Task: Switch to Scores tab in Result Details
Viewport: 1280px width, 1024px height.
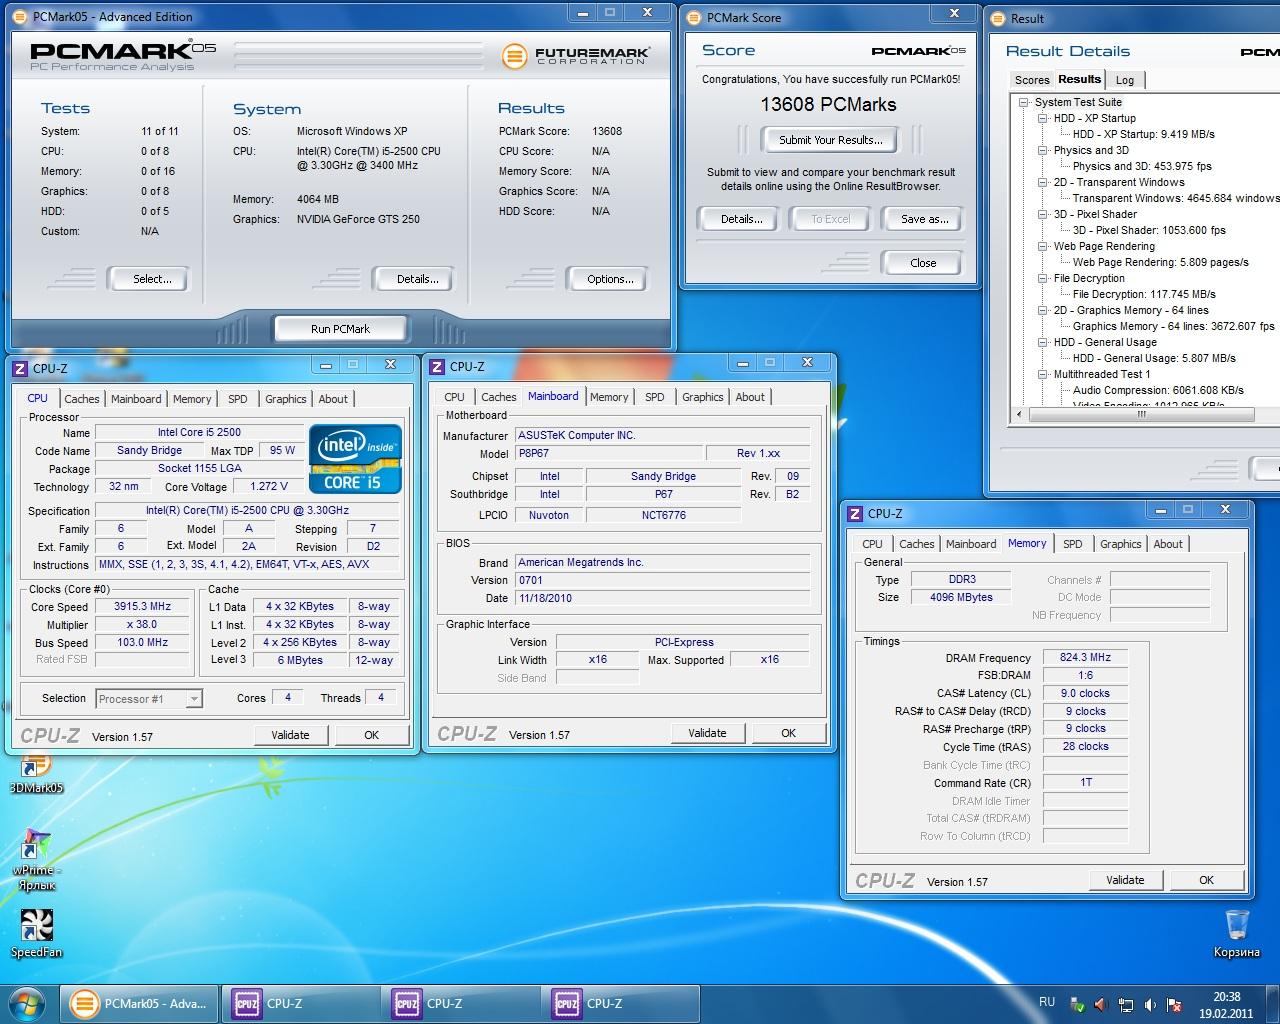Action: click(1031, 80)
